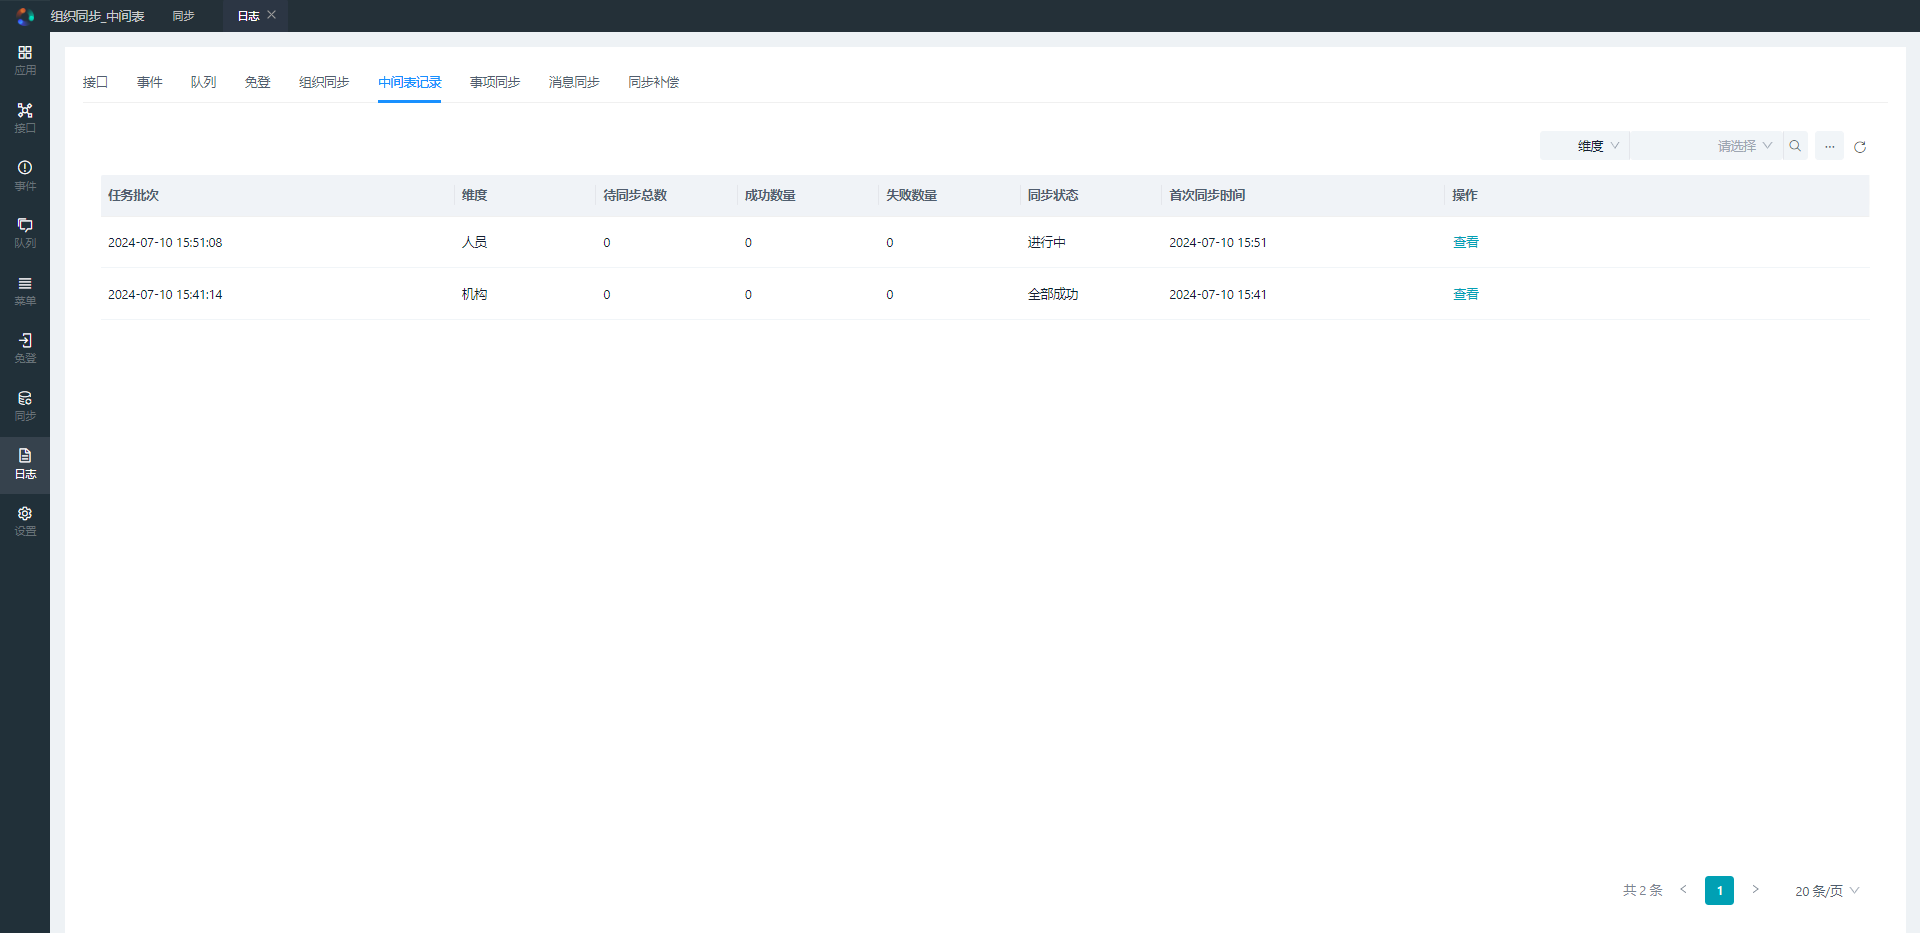View details of the 人员 batch row
Image resolution: width=1920 pixels, height=933 pixels.
coord(1465,242)
